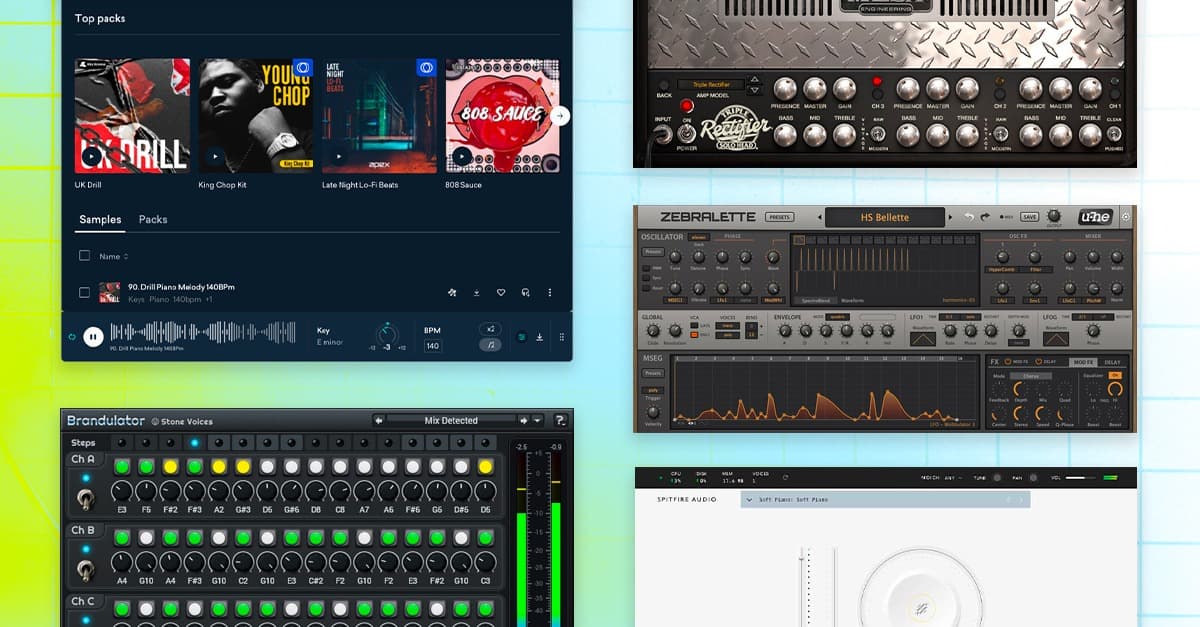Pause the Drill Piano Melody preview
Viewport: 1200px width, 627px height.
click(x=93, y=337)
